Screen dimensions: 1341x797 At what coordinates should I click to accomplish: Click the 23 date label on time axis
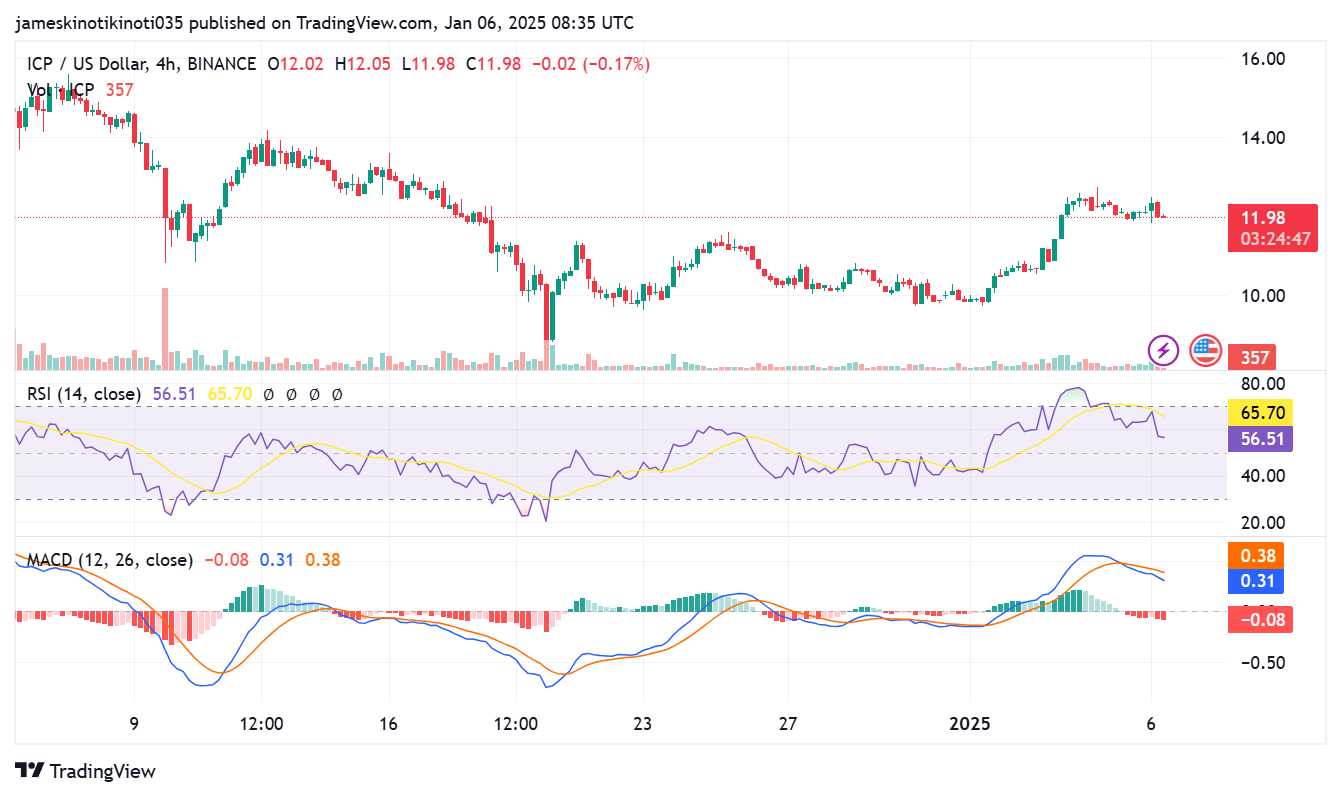coord(642,724)
